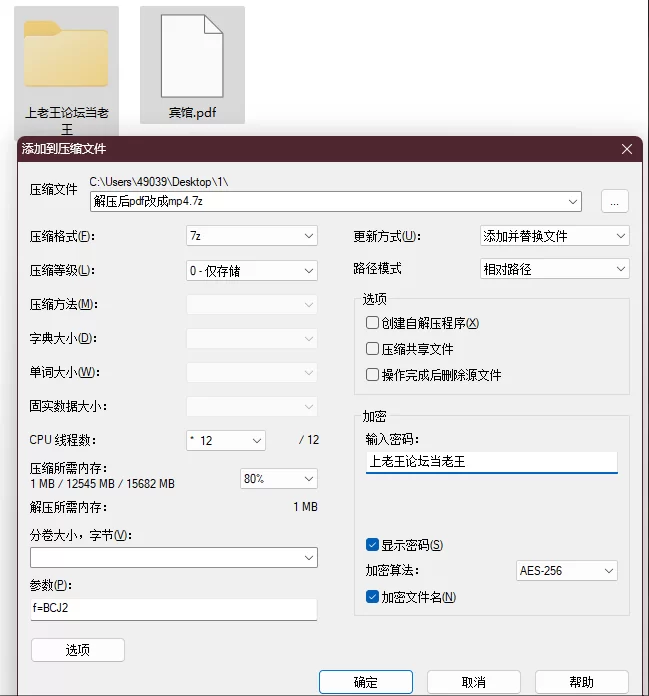The width and height of the screenshot is (649, 696).
Task: Click the 单词大小(W) label
Action: [64, 372]
